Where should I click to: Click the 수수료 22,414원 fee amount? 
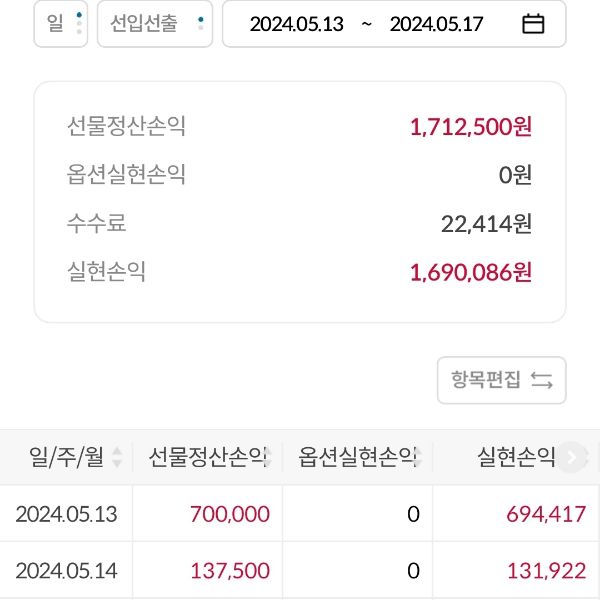pyautogui.click(x=486, y=223)
